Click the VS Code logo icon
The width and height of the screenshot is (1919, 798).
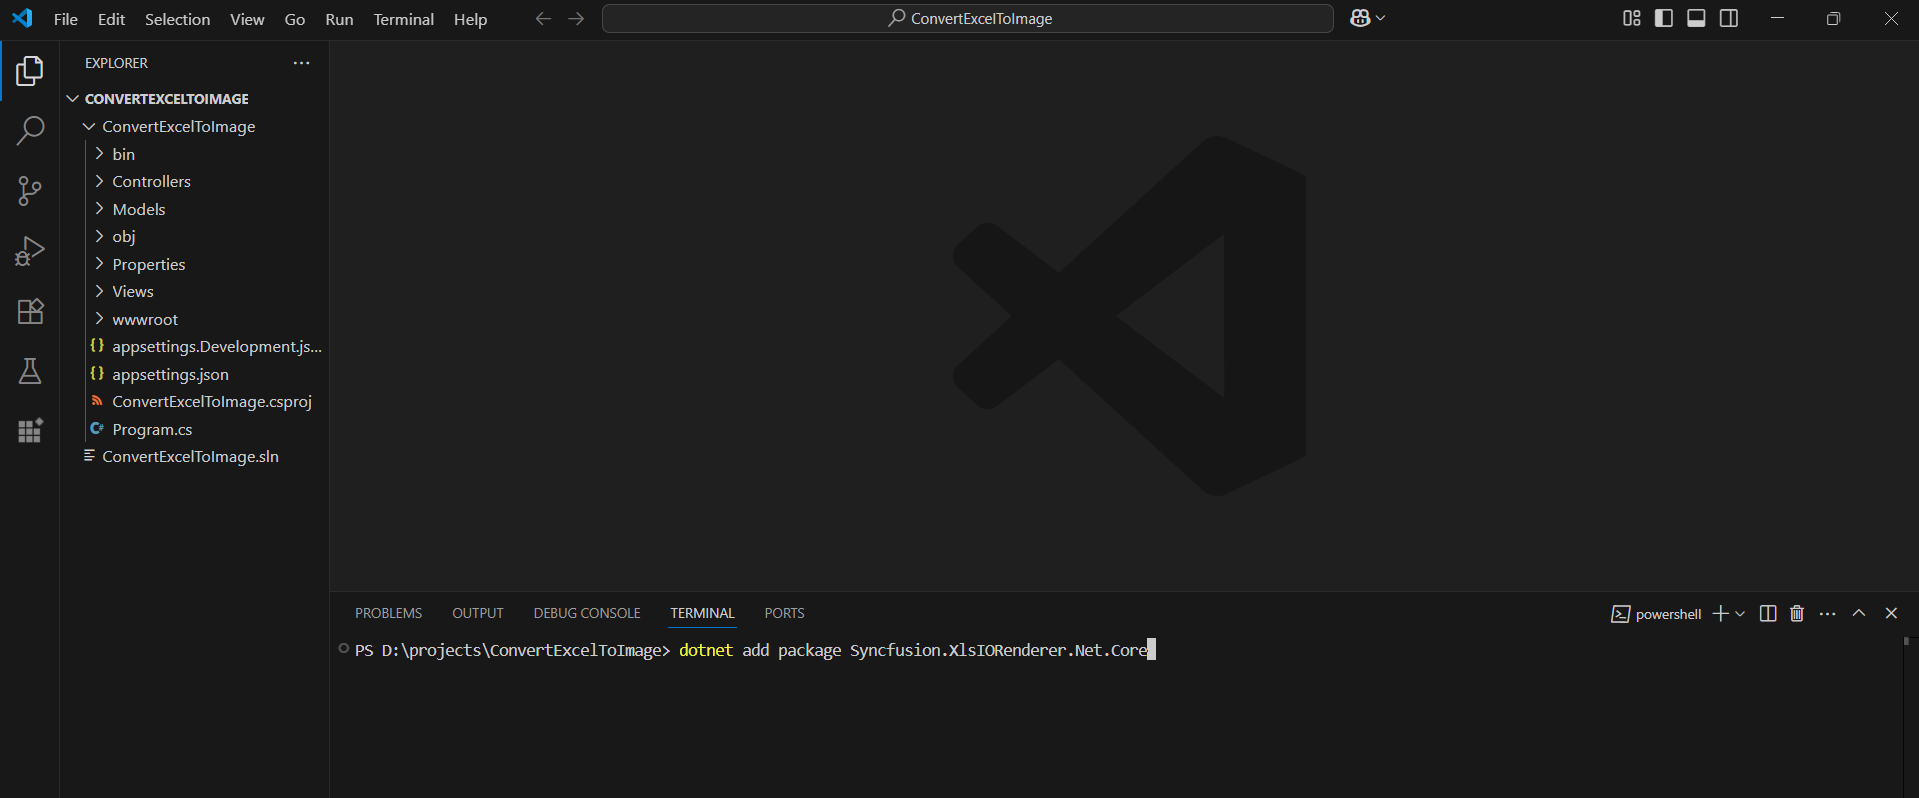[x=22, y=18]
